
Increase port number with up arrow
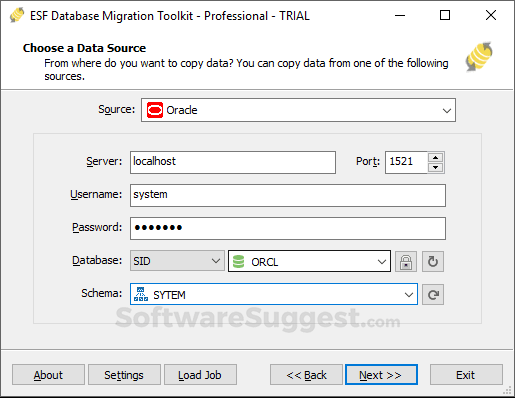[x=435, y=157]
